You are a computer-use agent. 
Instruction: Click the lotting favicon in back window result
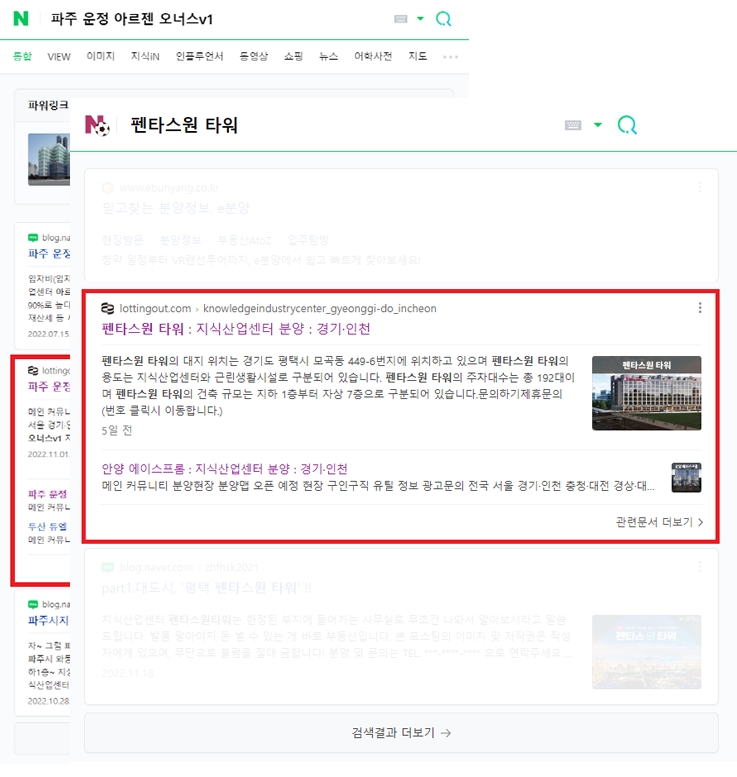click(33, 370)
